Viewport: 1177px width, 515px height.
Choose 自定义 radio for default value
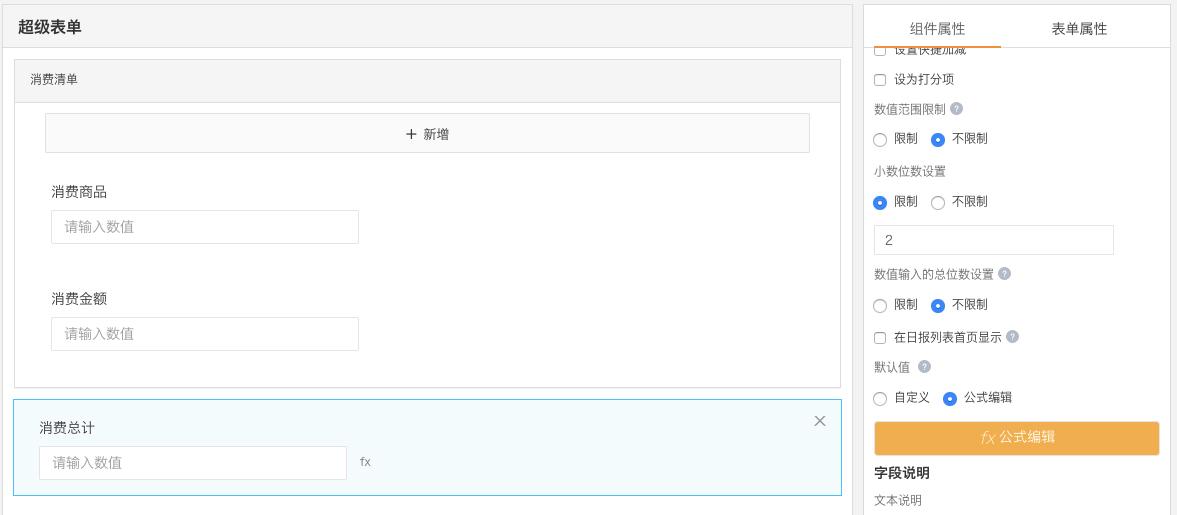click(880, 399)
